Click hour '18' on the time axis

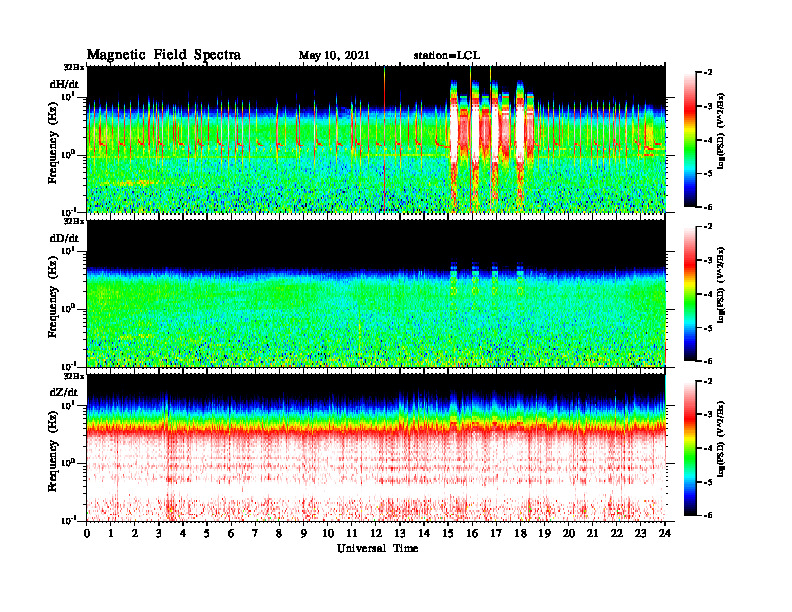point(520,533)
